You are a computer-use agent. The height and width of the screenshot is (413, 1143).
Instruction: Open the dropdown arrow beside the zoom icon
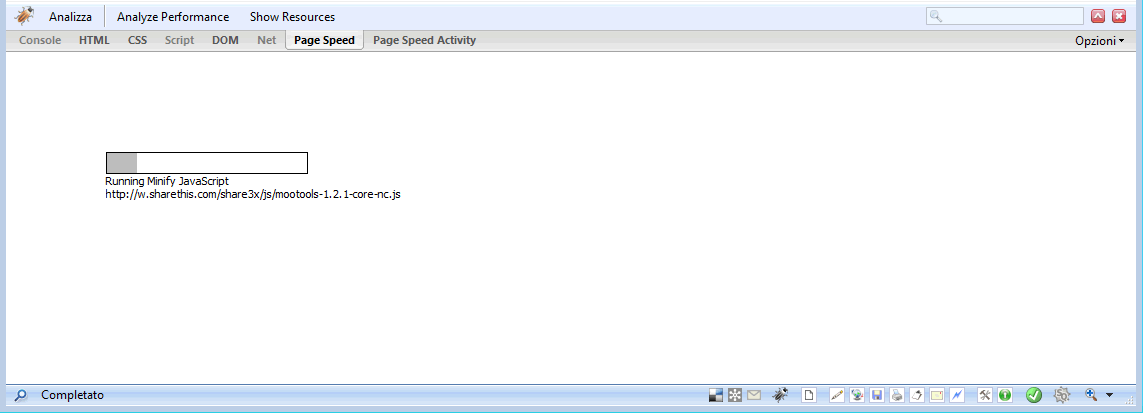[1109, 396]
